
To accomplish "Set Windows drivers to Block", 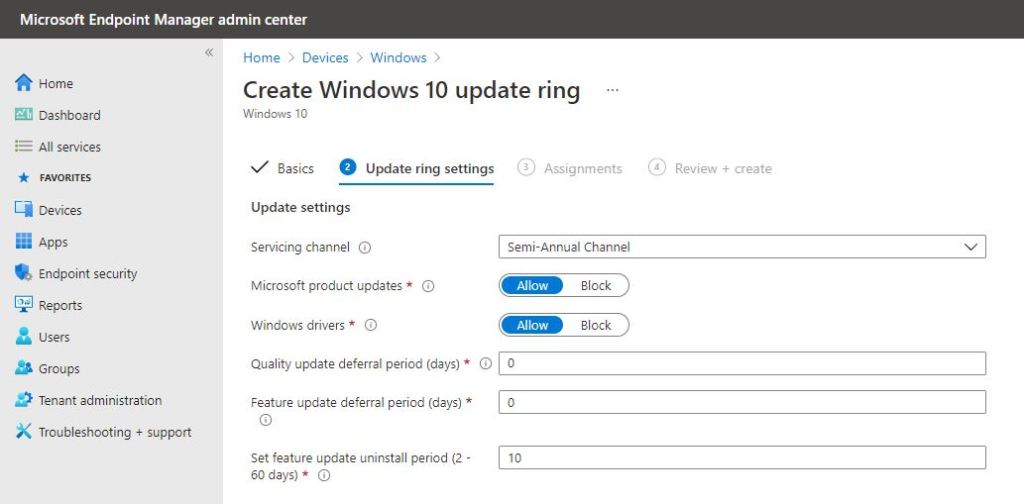I will (596, 325).
